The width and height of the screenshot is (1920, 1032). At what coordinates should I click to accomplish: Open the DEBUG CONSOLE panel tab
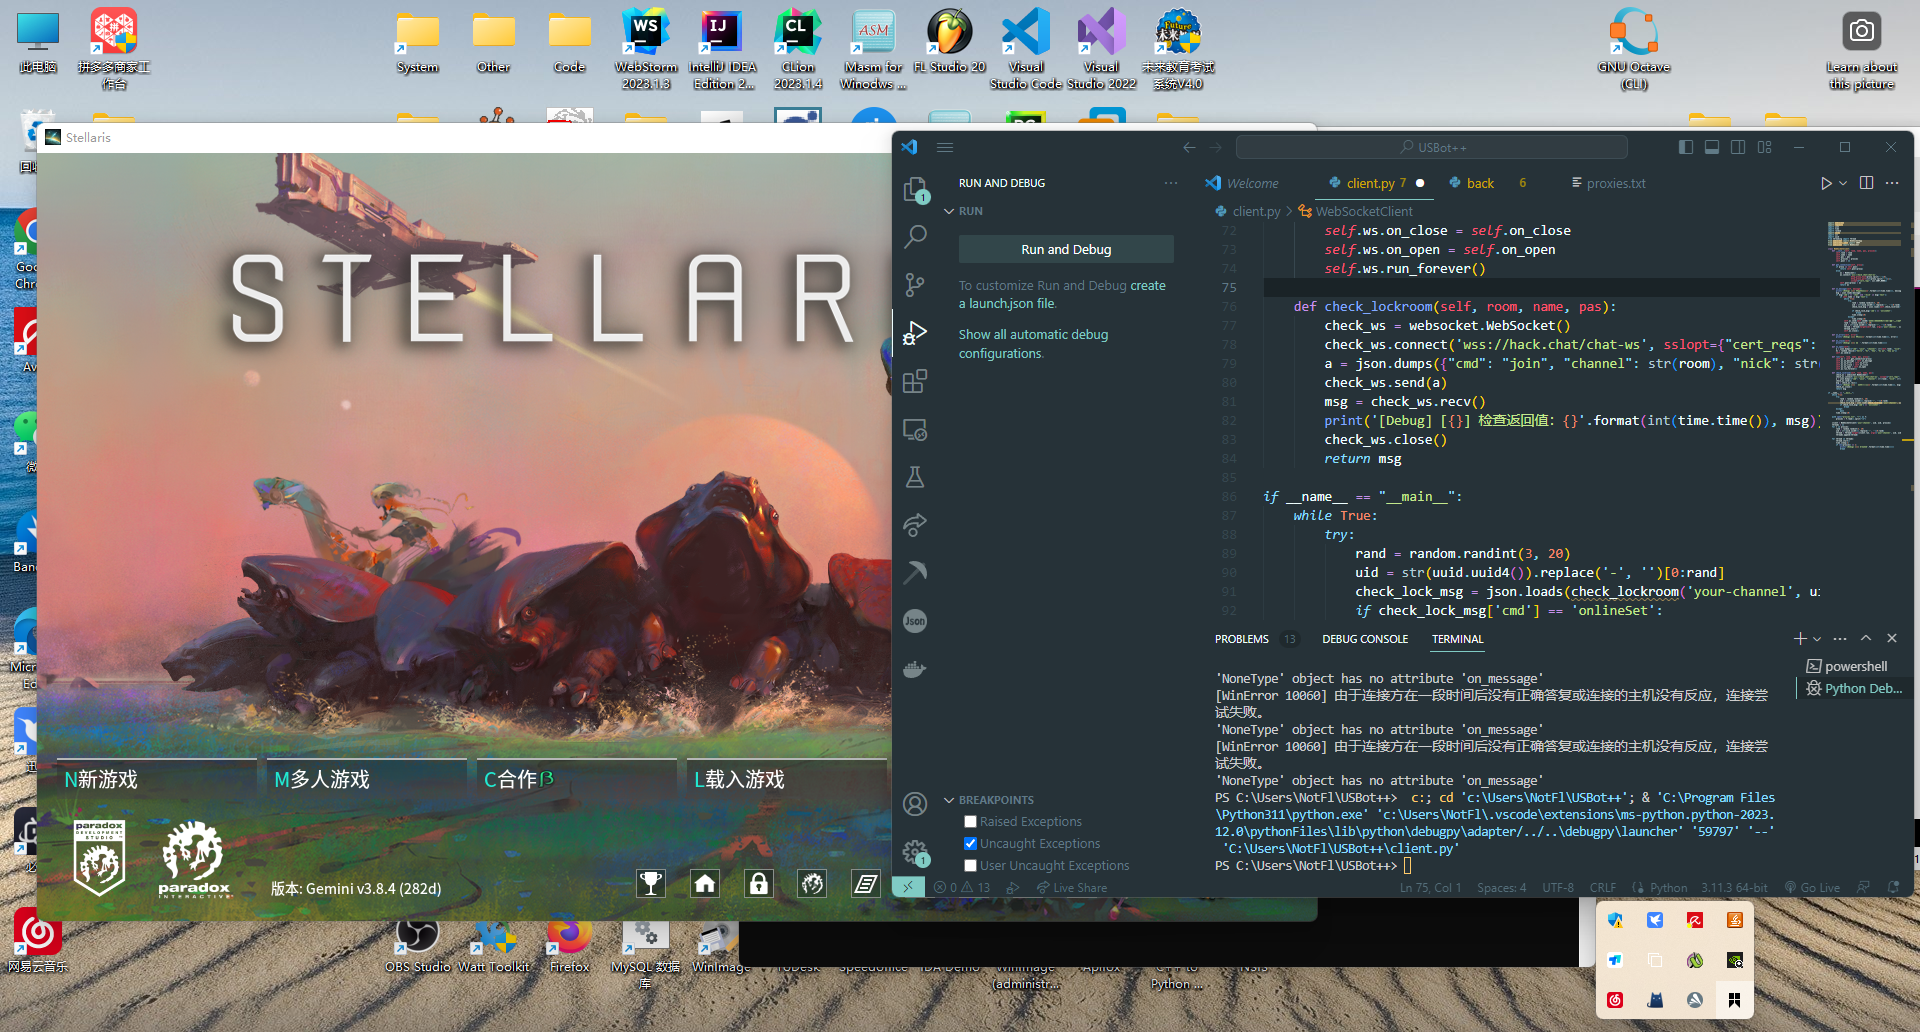[1365, 639]
